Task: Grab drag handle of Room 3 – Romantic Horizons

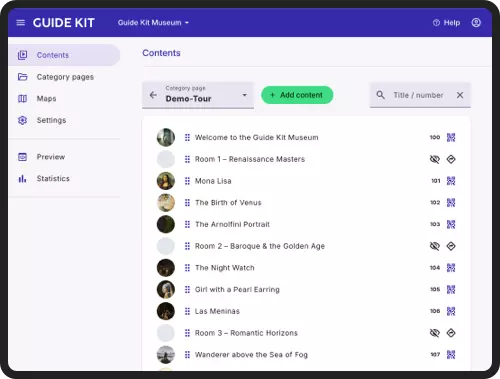Action: 187,333
